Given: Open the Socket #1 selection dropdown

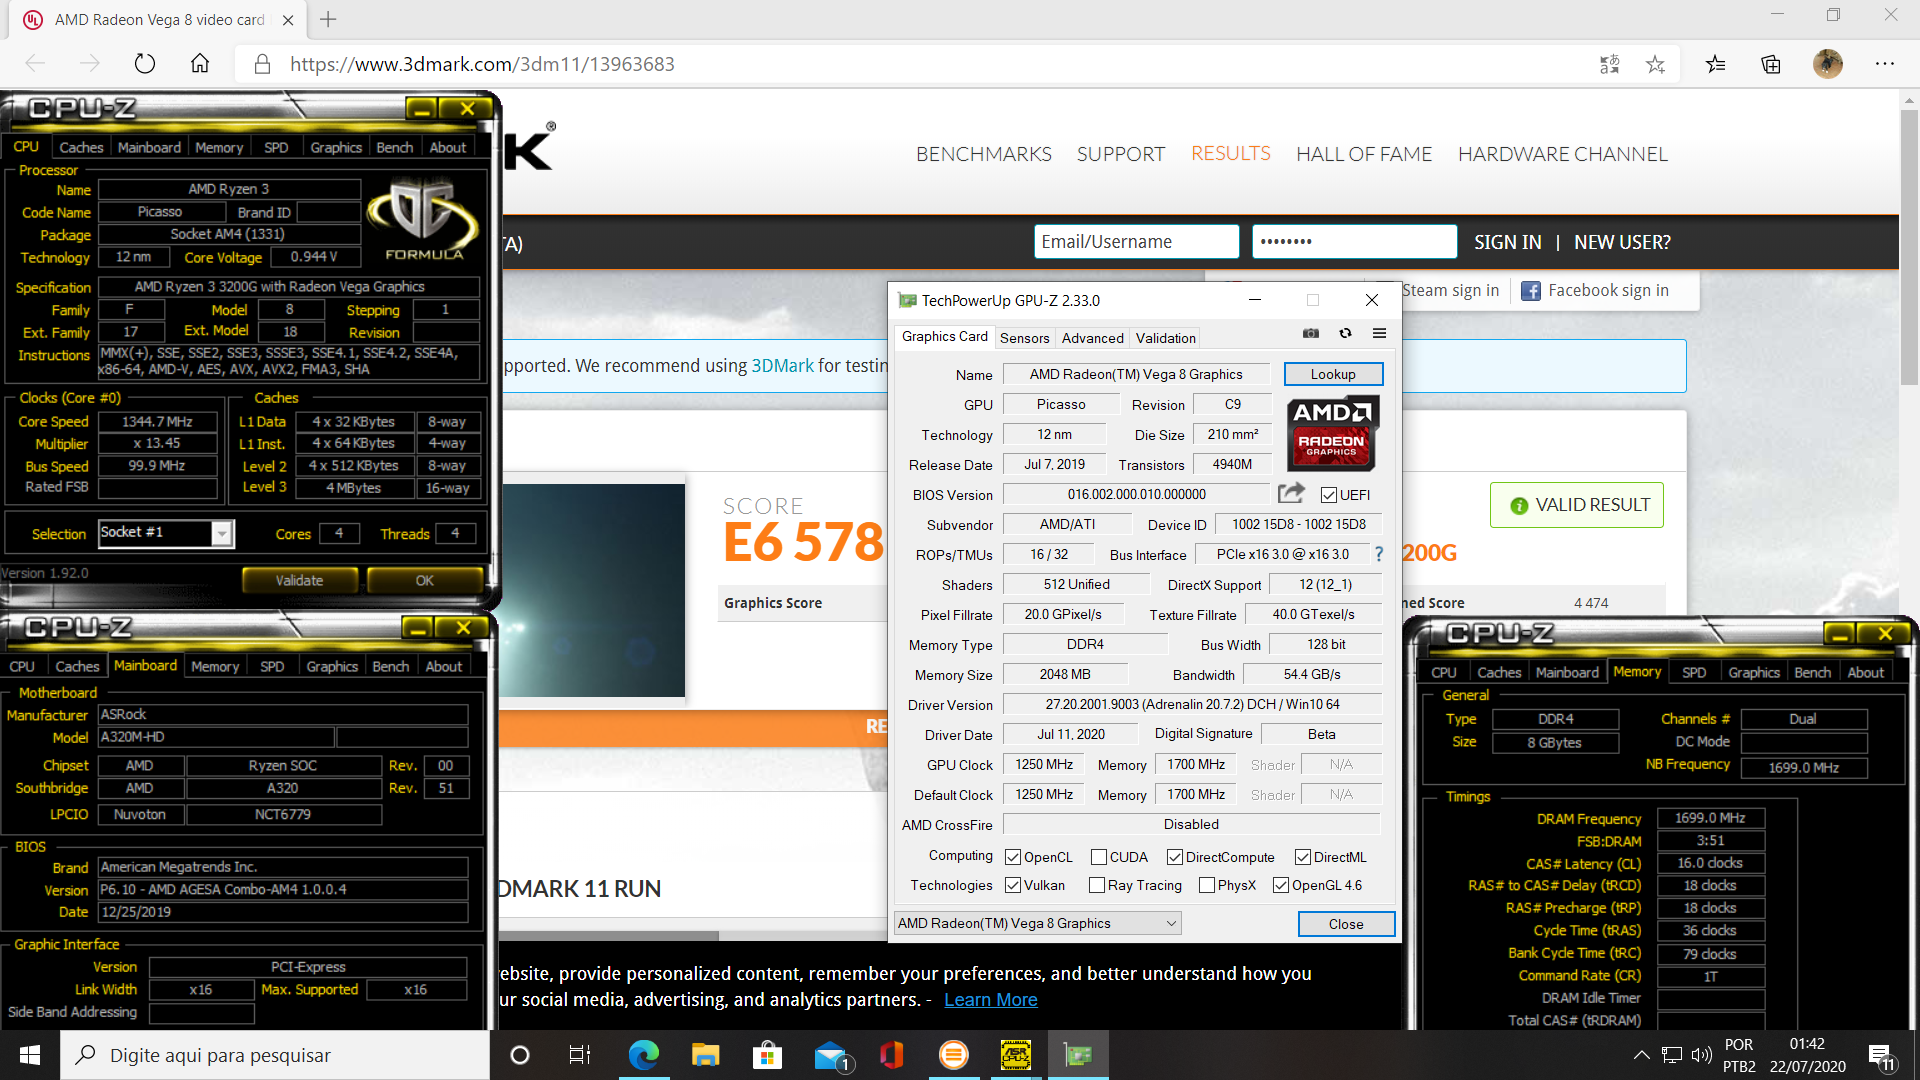Looking at the screenshot, I should pyautogui.click(x=166, y=533).
